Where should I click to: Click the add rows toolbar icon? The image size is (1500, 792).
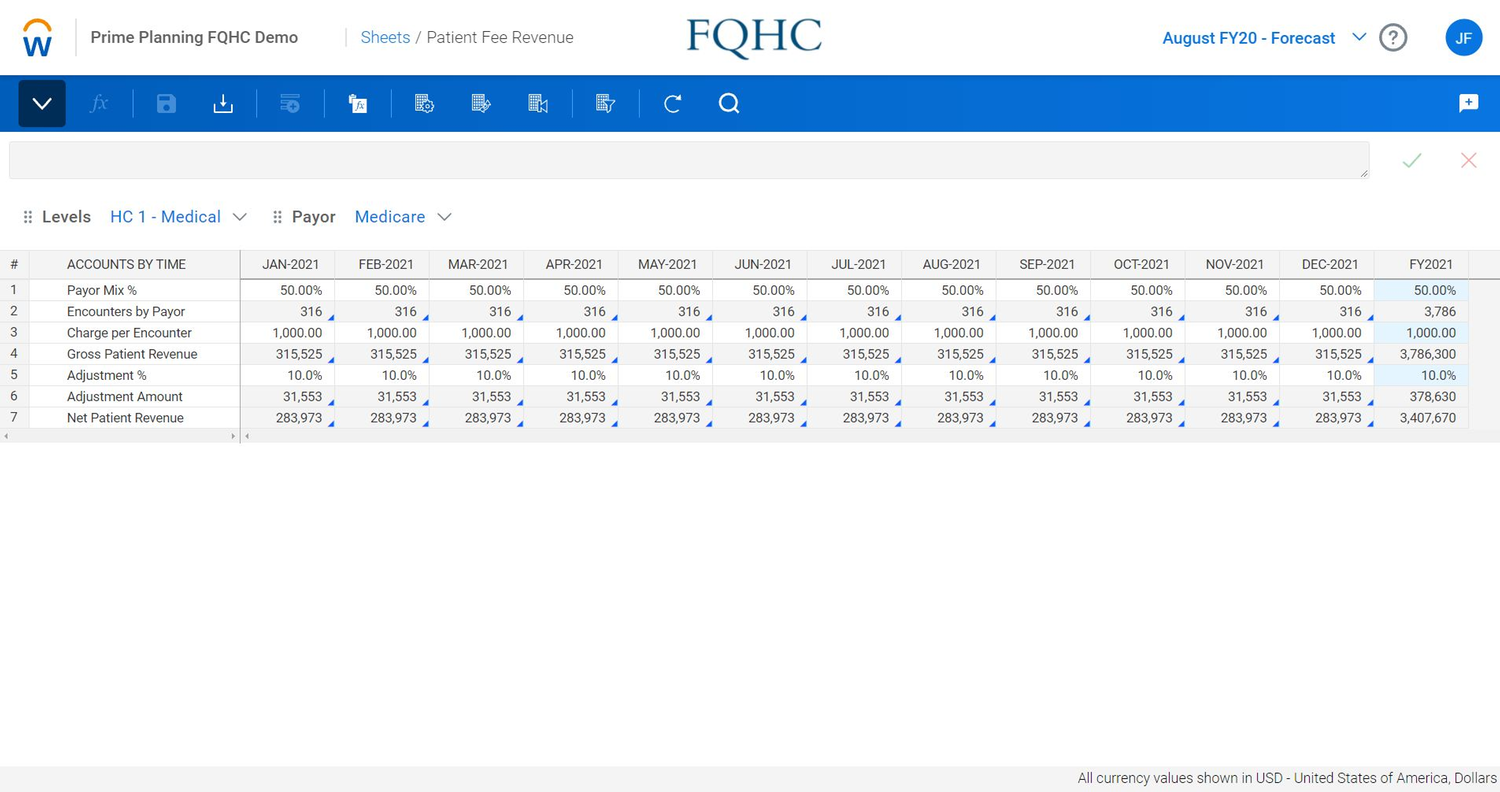click(x=290, y=103)
